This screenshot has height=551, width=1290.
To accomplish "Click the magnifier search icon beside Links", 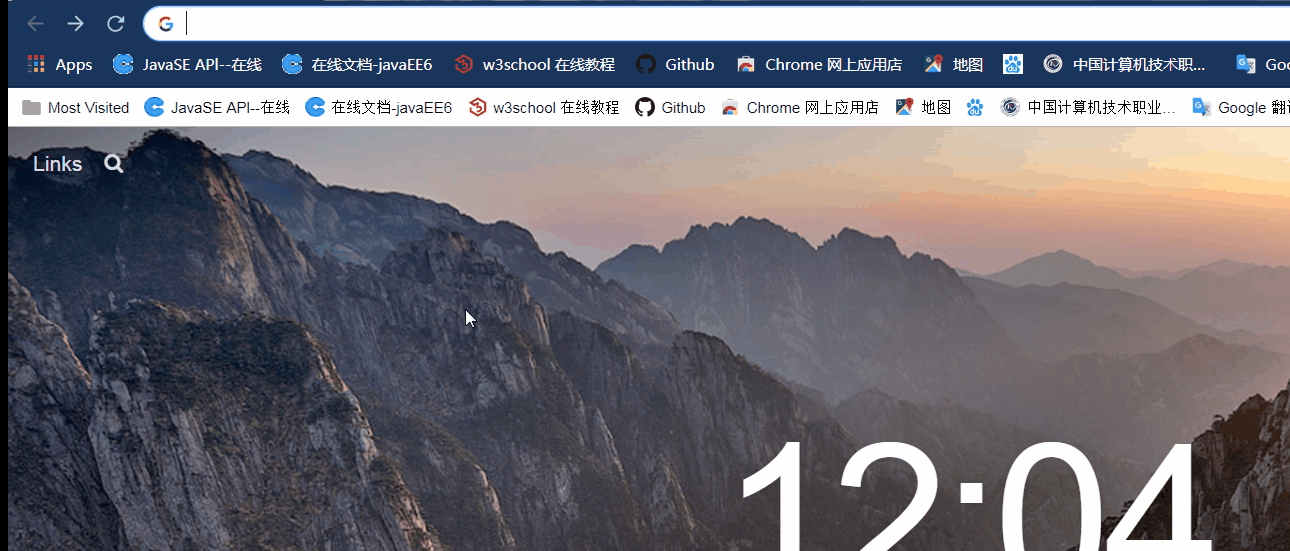I will tap(114, 164).
